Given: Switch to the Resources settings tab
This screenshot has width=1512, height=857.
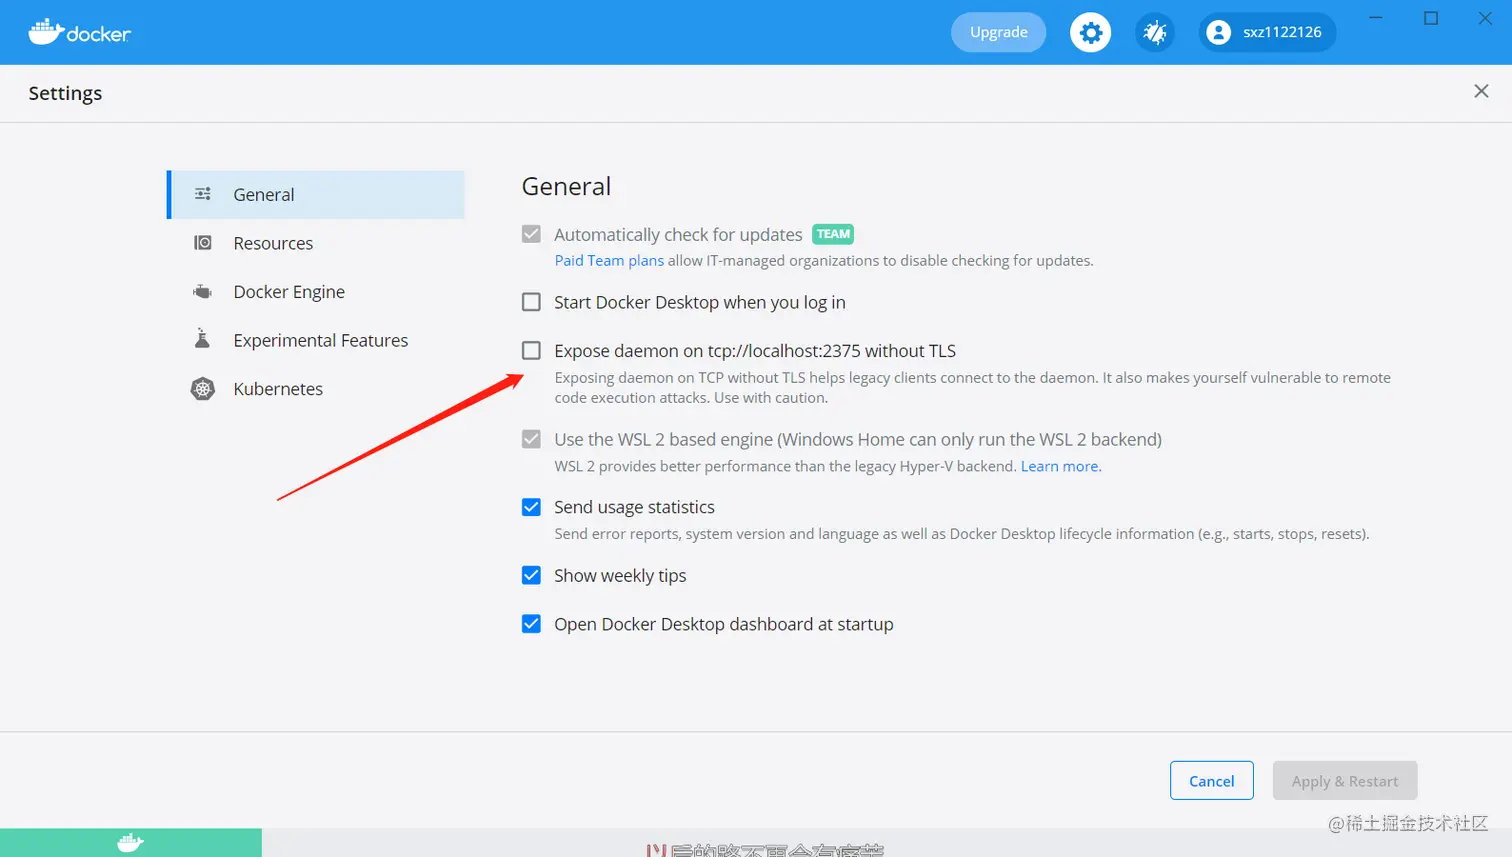Looking at the screenshot, I should coord(316,243).
